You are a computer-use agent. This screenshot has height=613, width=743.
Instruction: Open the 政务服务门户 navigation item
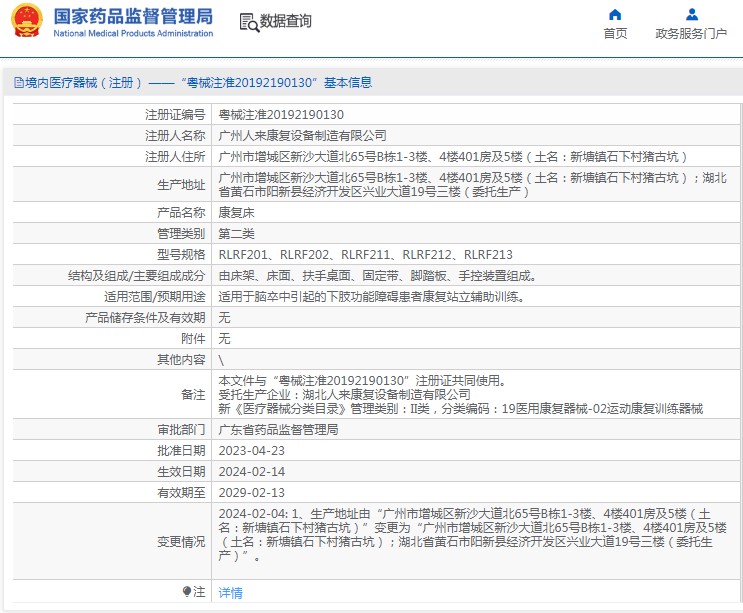691,33
